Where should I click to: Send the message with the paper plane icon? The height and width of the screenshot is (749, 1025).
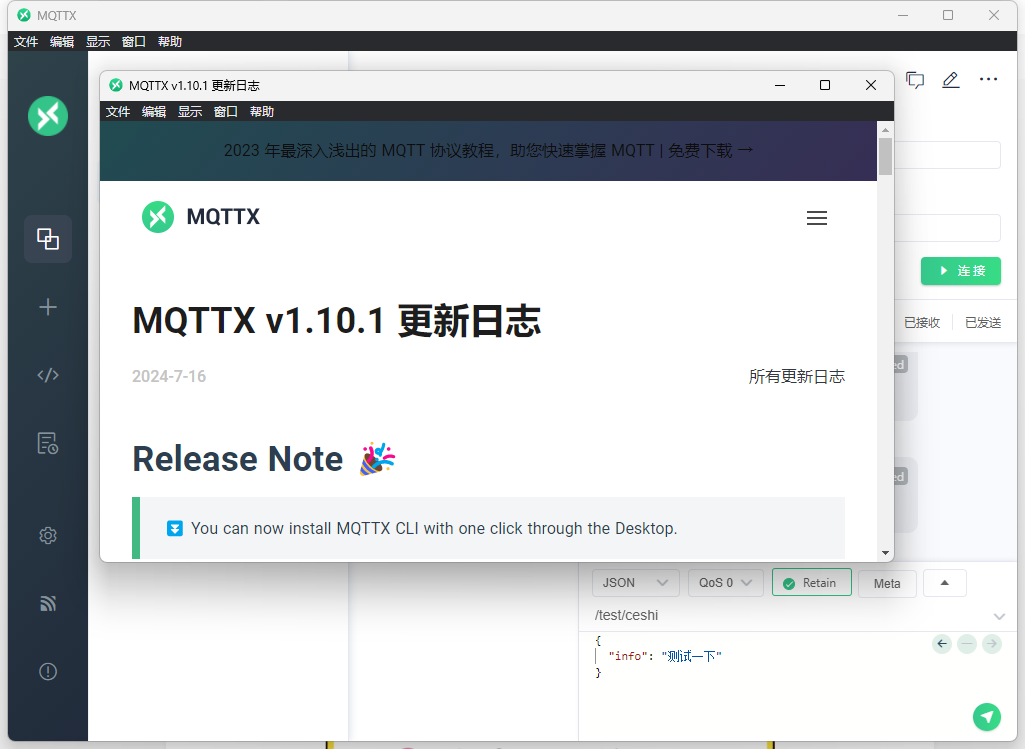987,717
